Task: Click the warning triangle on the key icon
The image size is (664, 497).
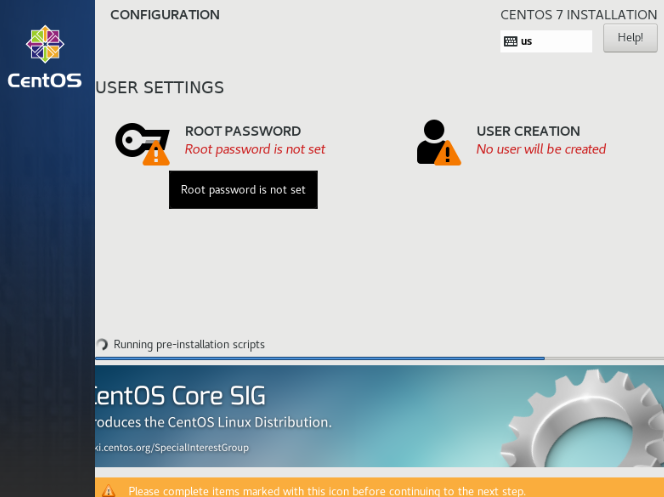Action: [156, 153]
